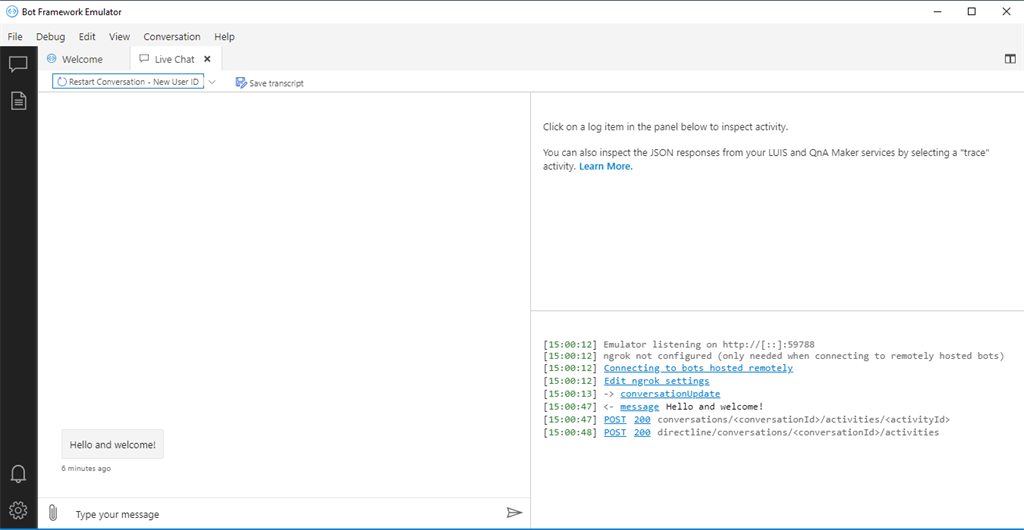Open the notifications bell icon

tap(18, 474)
